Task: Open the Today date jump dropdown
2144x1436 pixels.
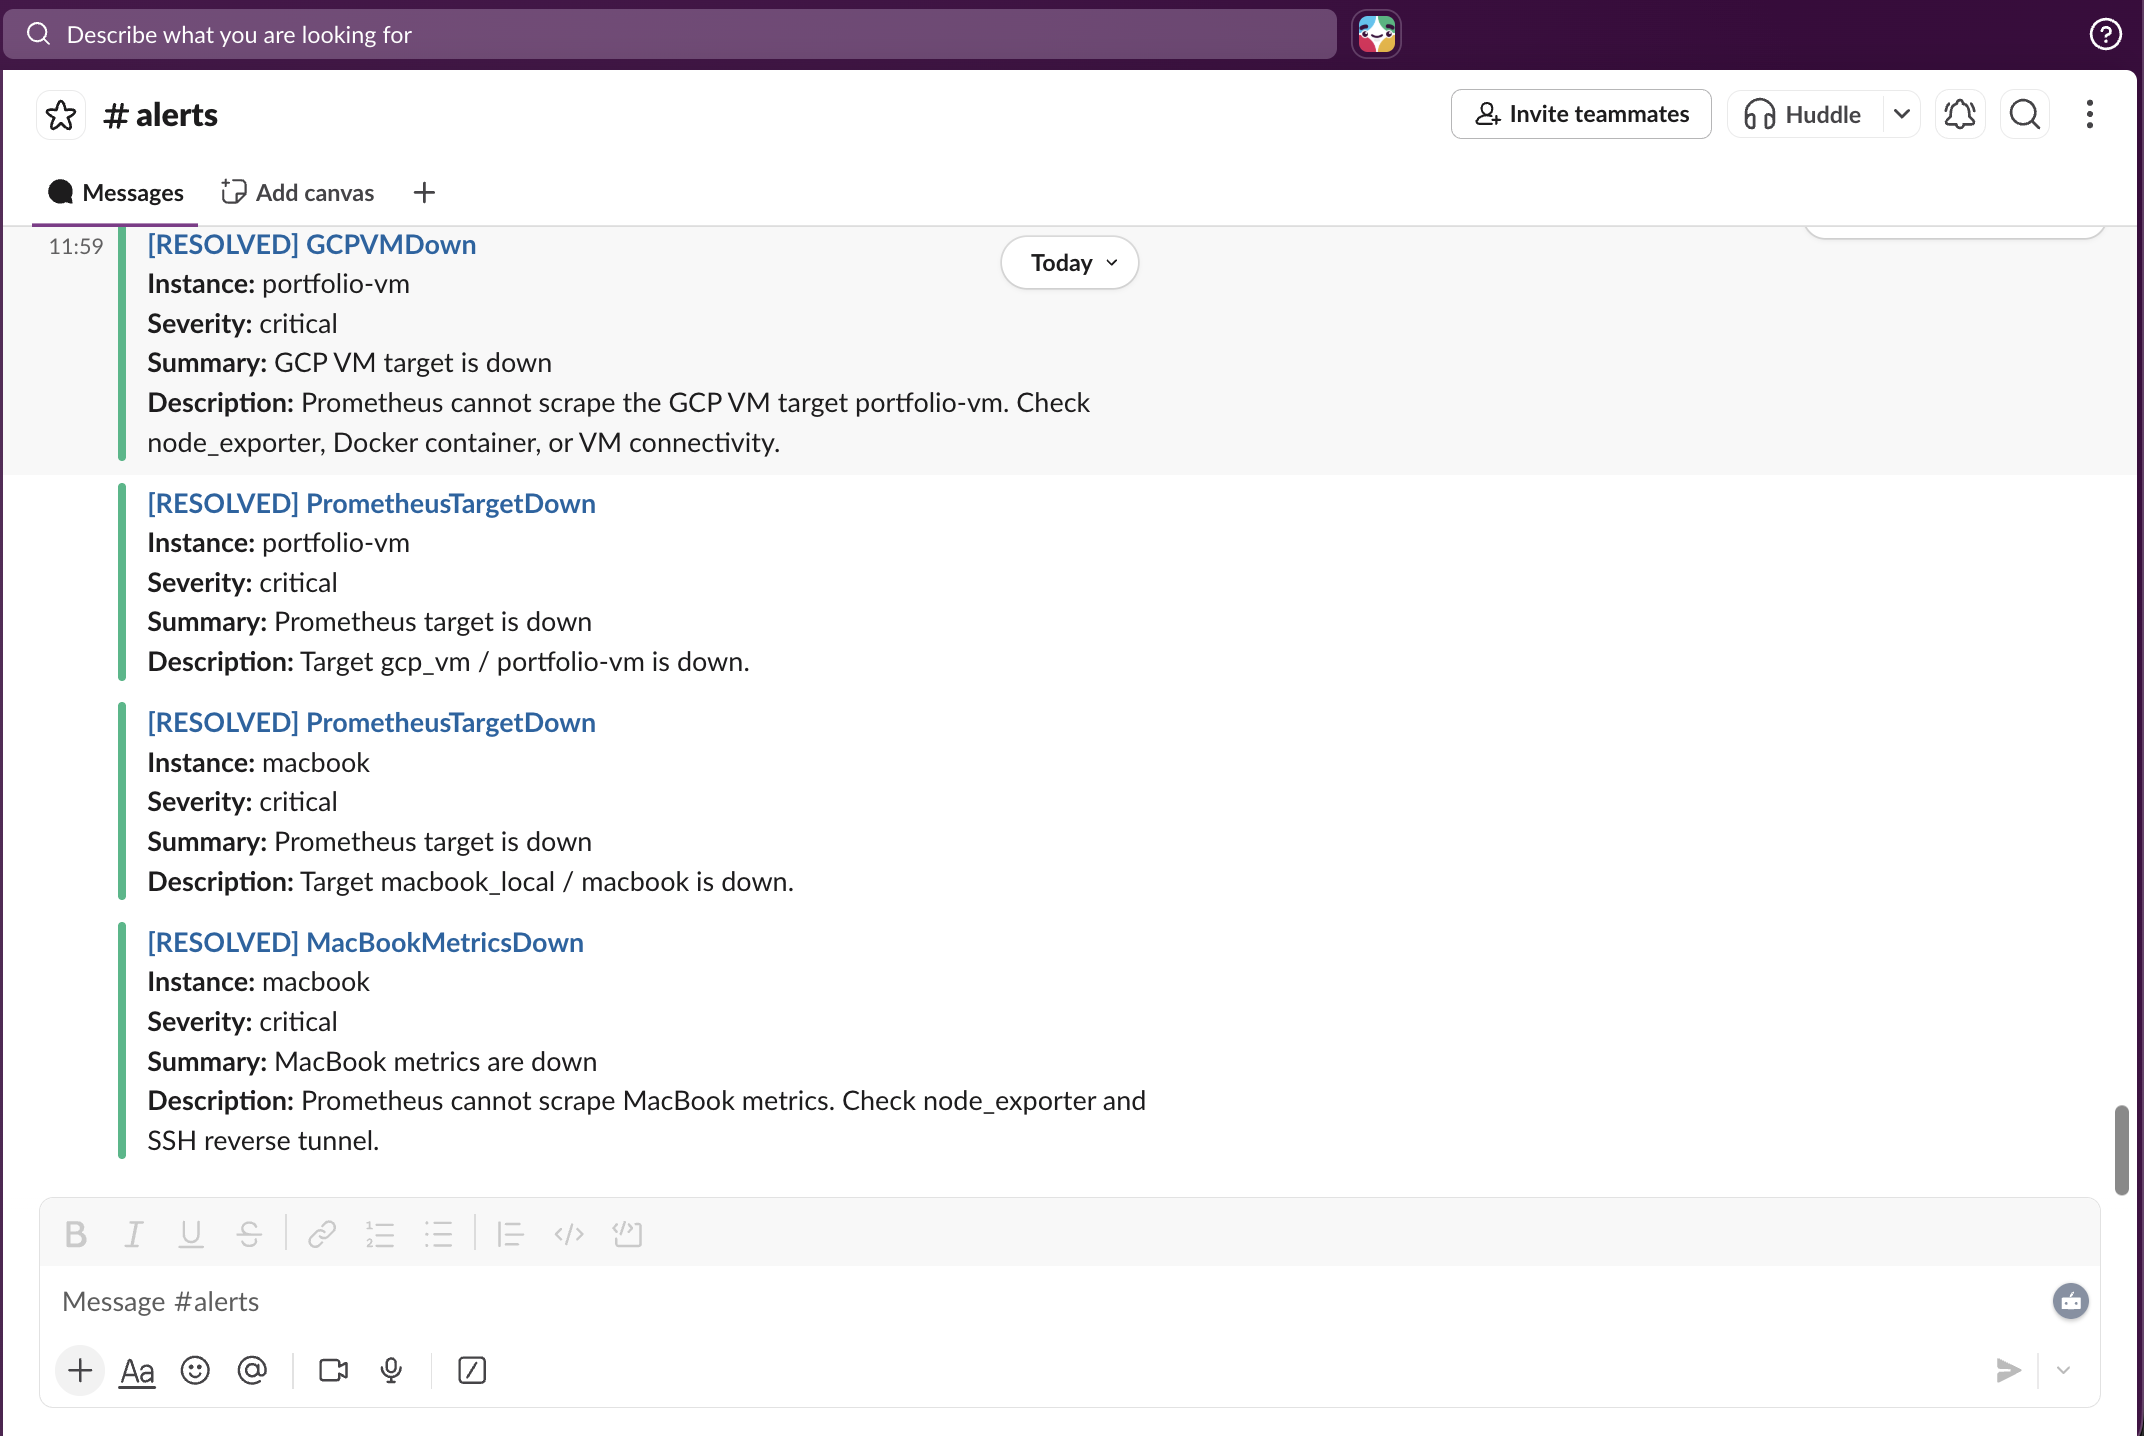Action: pos(1070,262)
